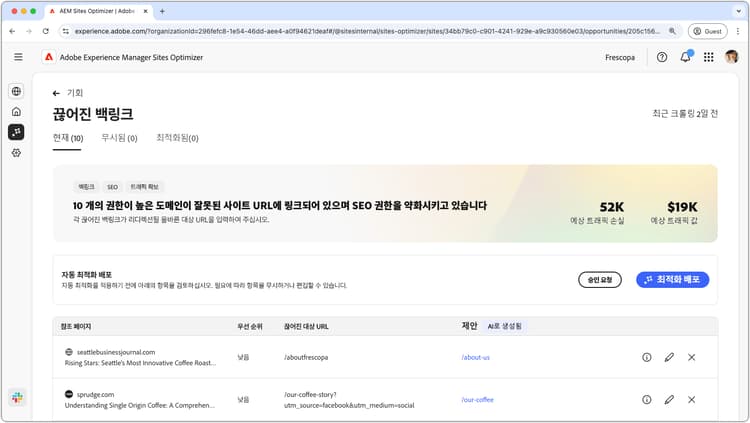Select the globe icon in left sidebar
This screenshot has width=750, height=423.
pos(16,91)
